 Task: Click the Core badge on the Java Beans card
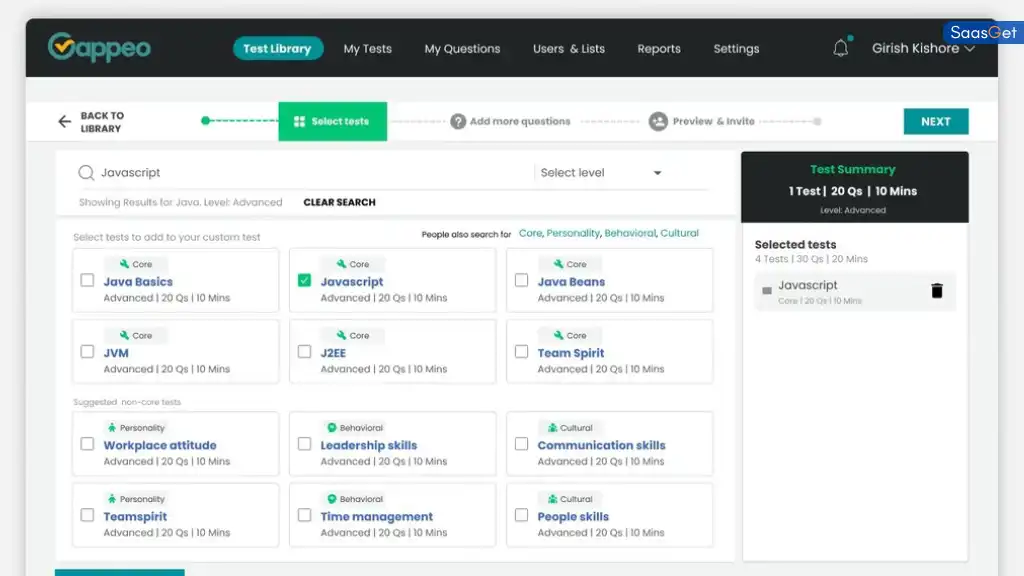570,264
